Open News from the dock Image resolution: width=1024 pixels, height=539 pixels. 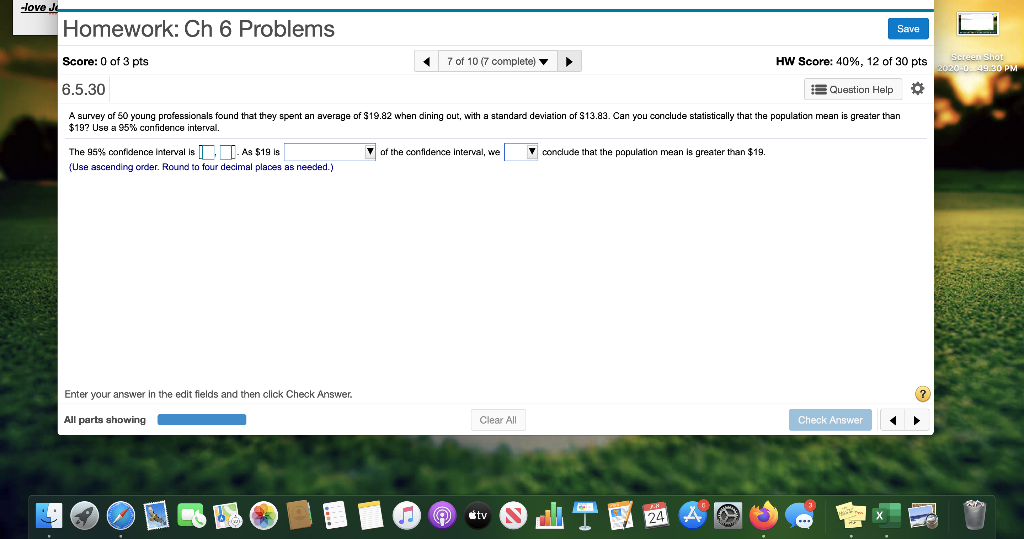513,515
